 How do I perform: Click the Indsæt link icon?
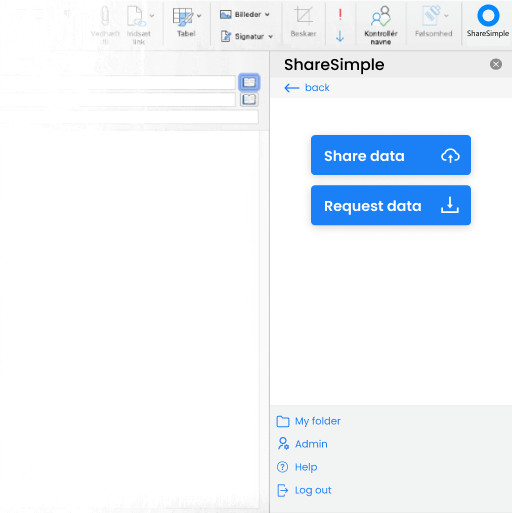pos(136,16)
